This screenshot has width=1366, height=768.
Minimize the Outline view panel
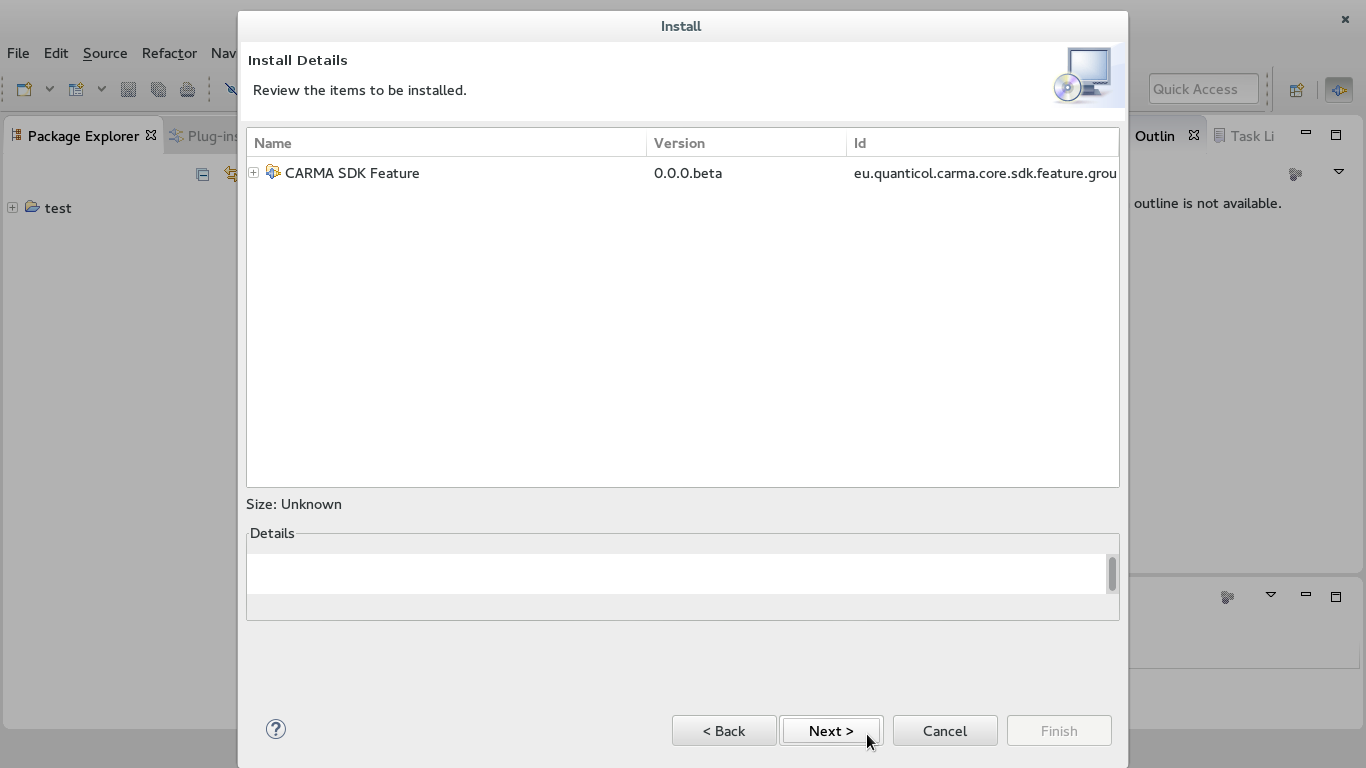[x=1305, y=134]
